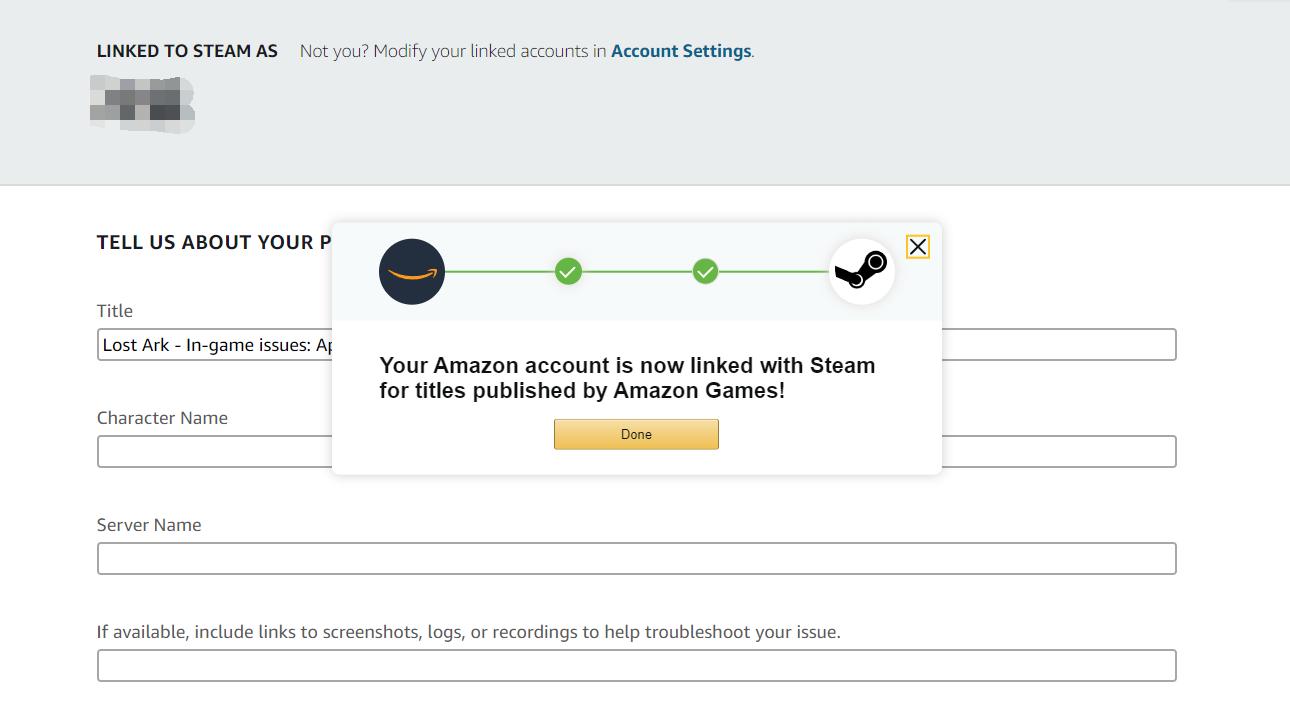Click the second green checkmark next to Steam
The height and width of the screenshot is (717, 1290).
coord(705,272)
